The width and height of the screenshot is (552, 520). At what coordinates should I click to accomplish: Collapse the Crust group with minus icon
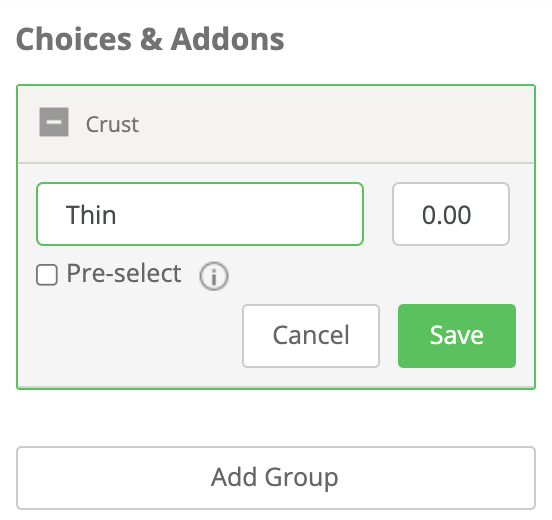tap(54, 122)
